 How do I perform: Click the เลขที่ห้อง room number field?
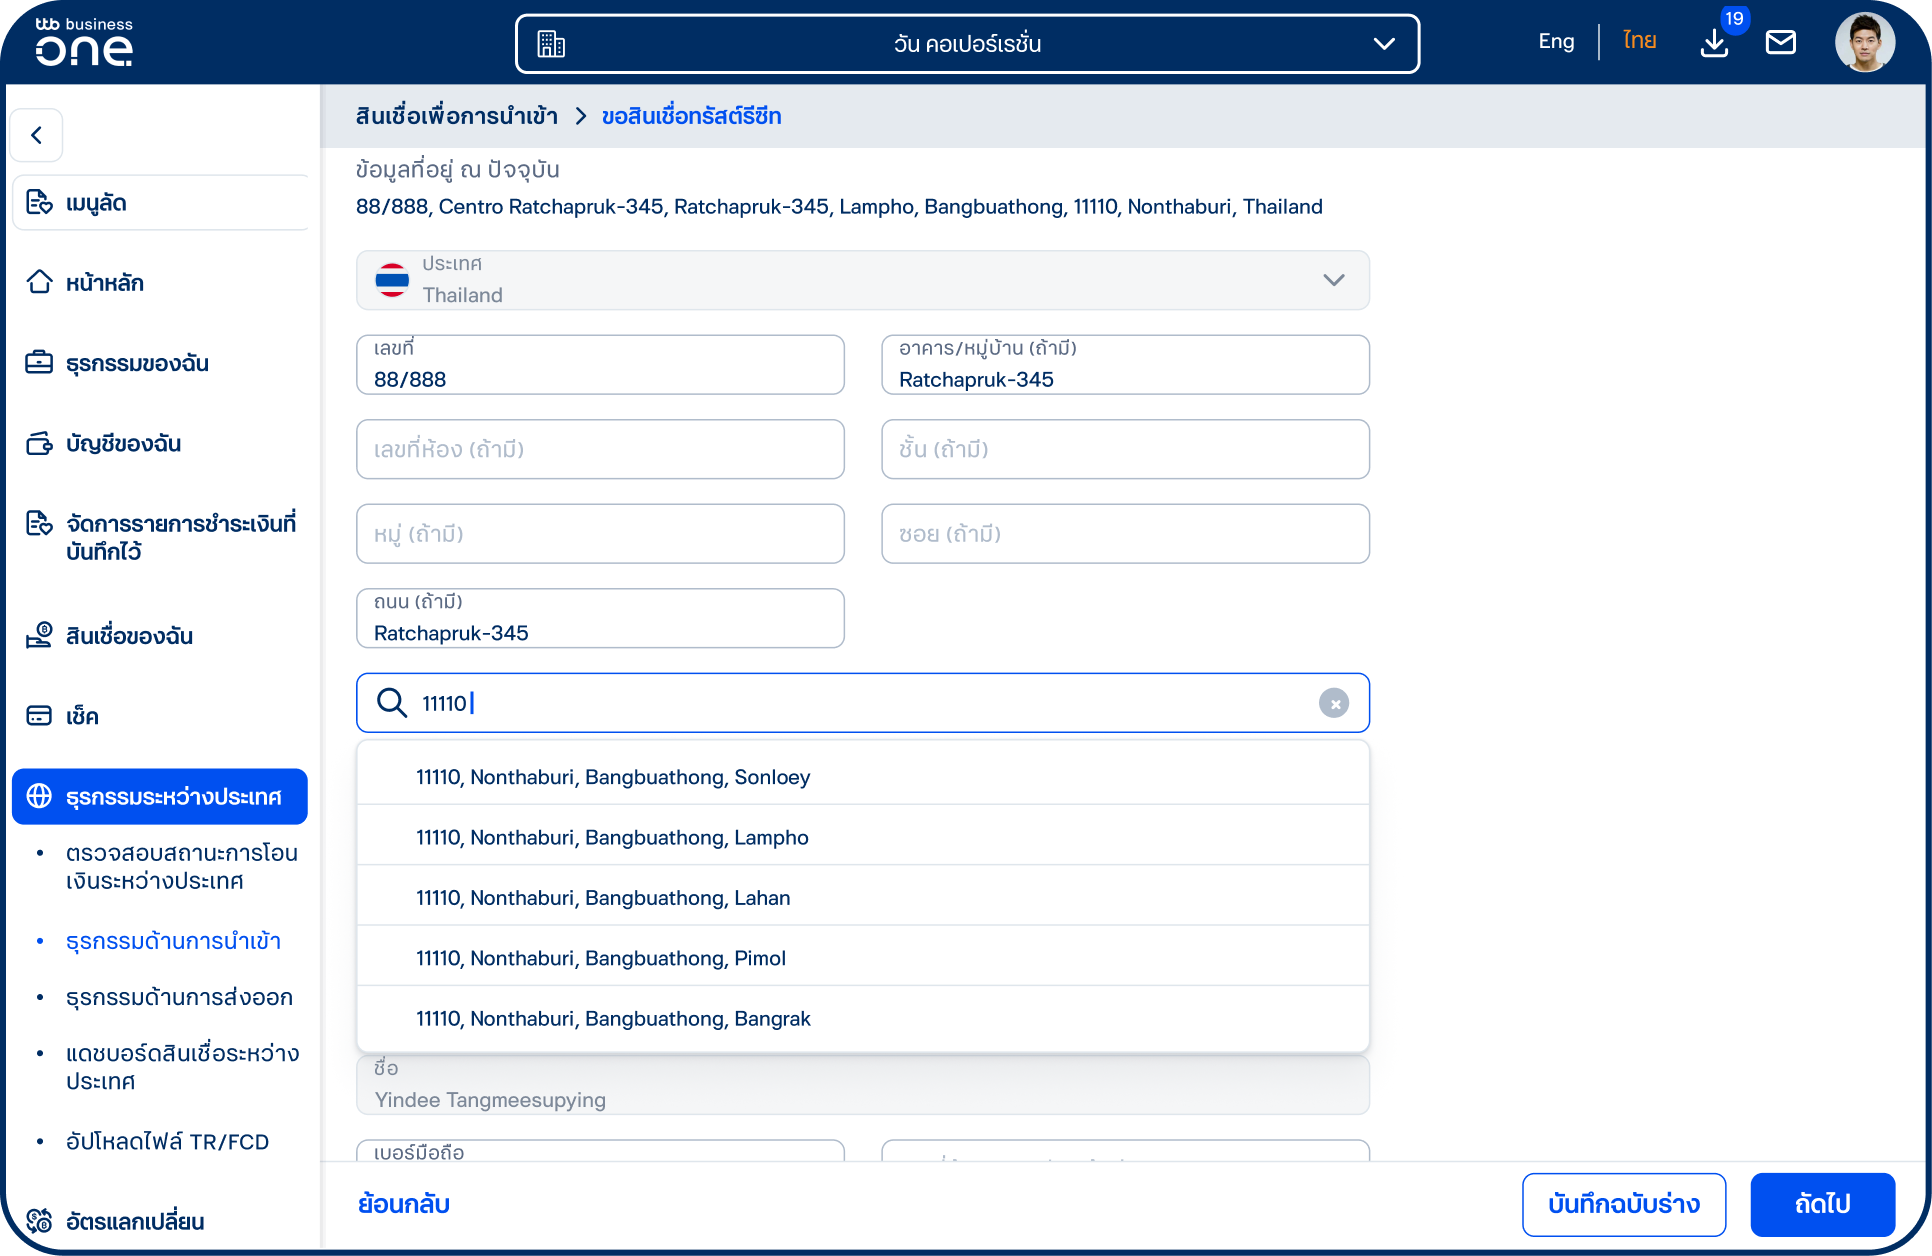click(600, 449)
